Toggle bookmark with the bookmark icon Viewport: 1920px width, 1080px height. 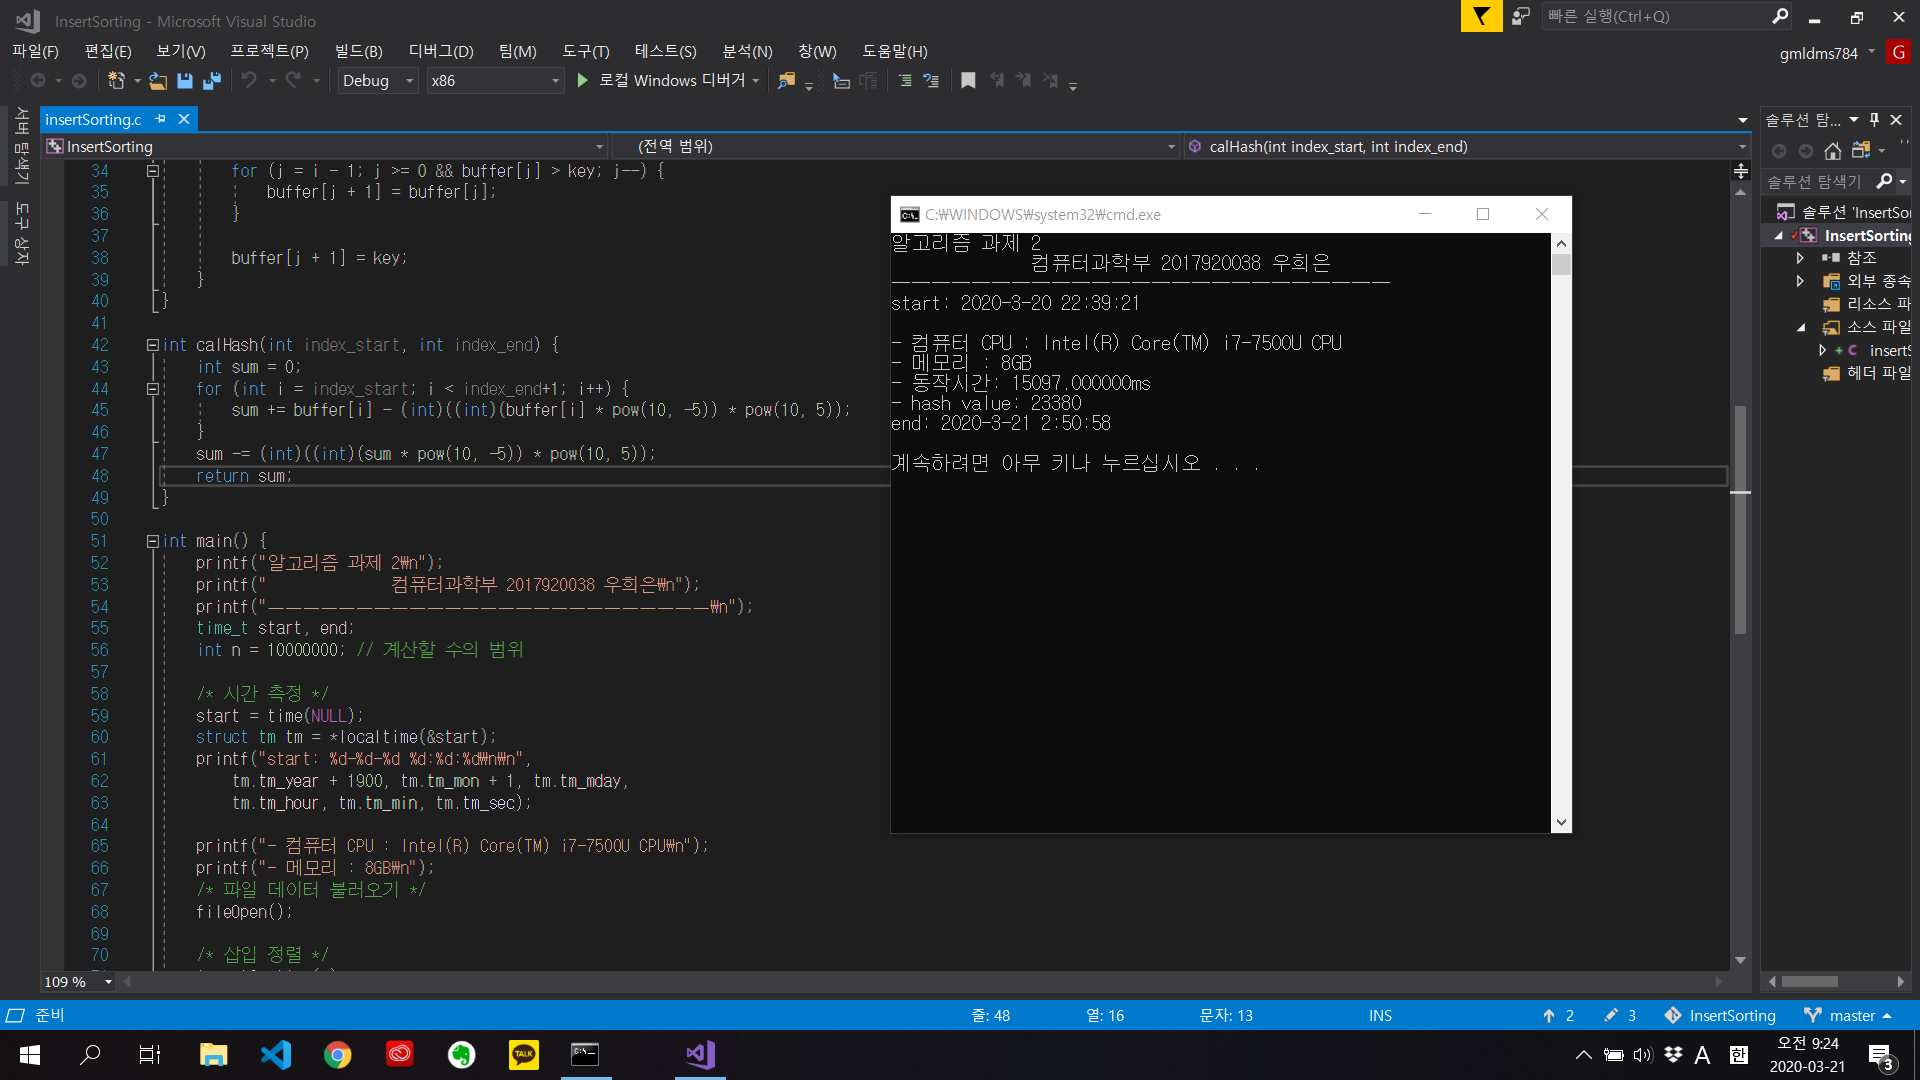968,81
